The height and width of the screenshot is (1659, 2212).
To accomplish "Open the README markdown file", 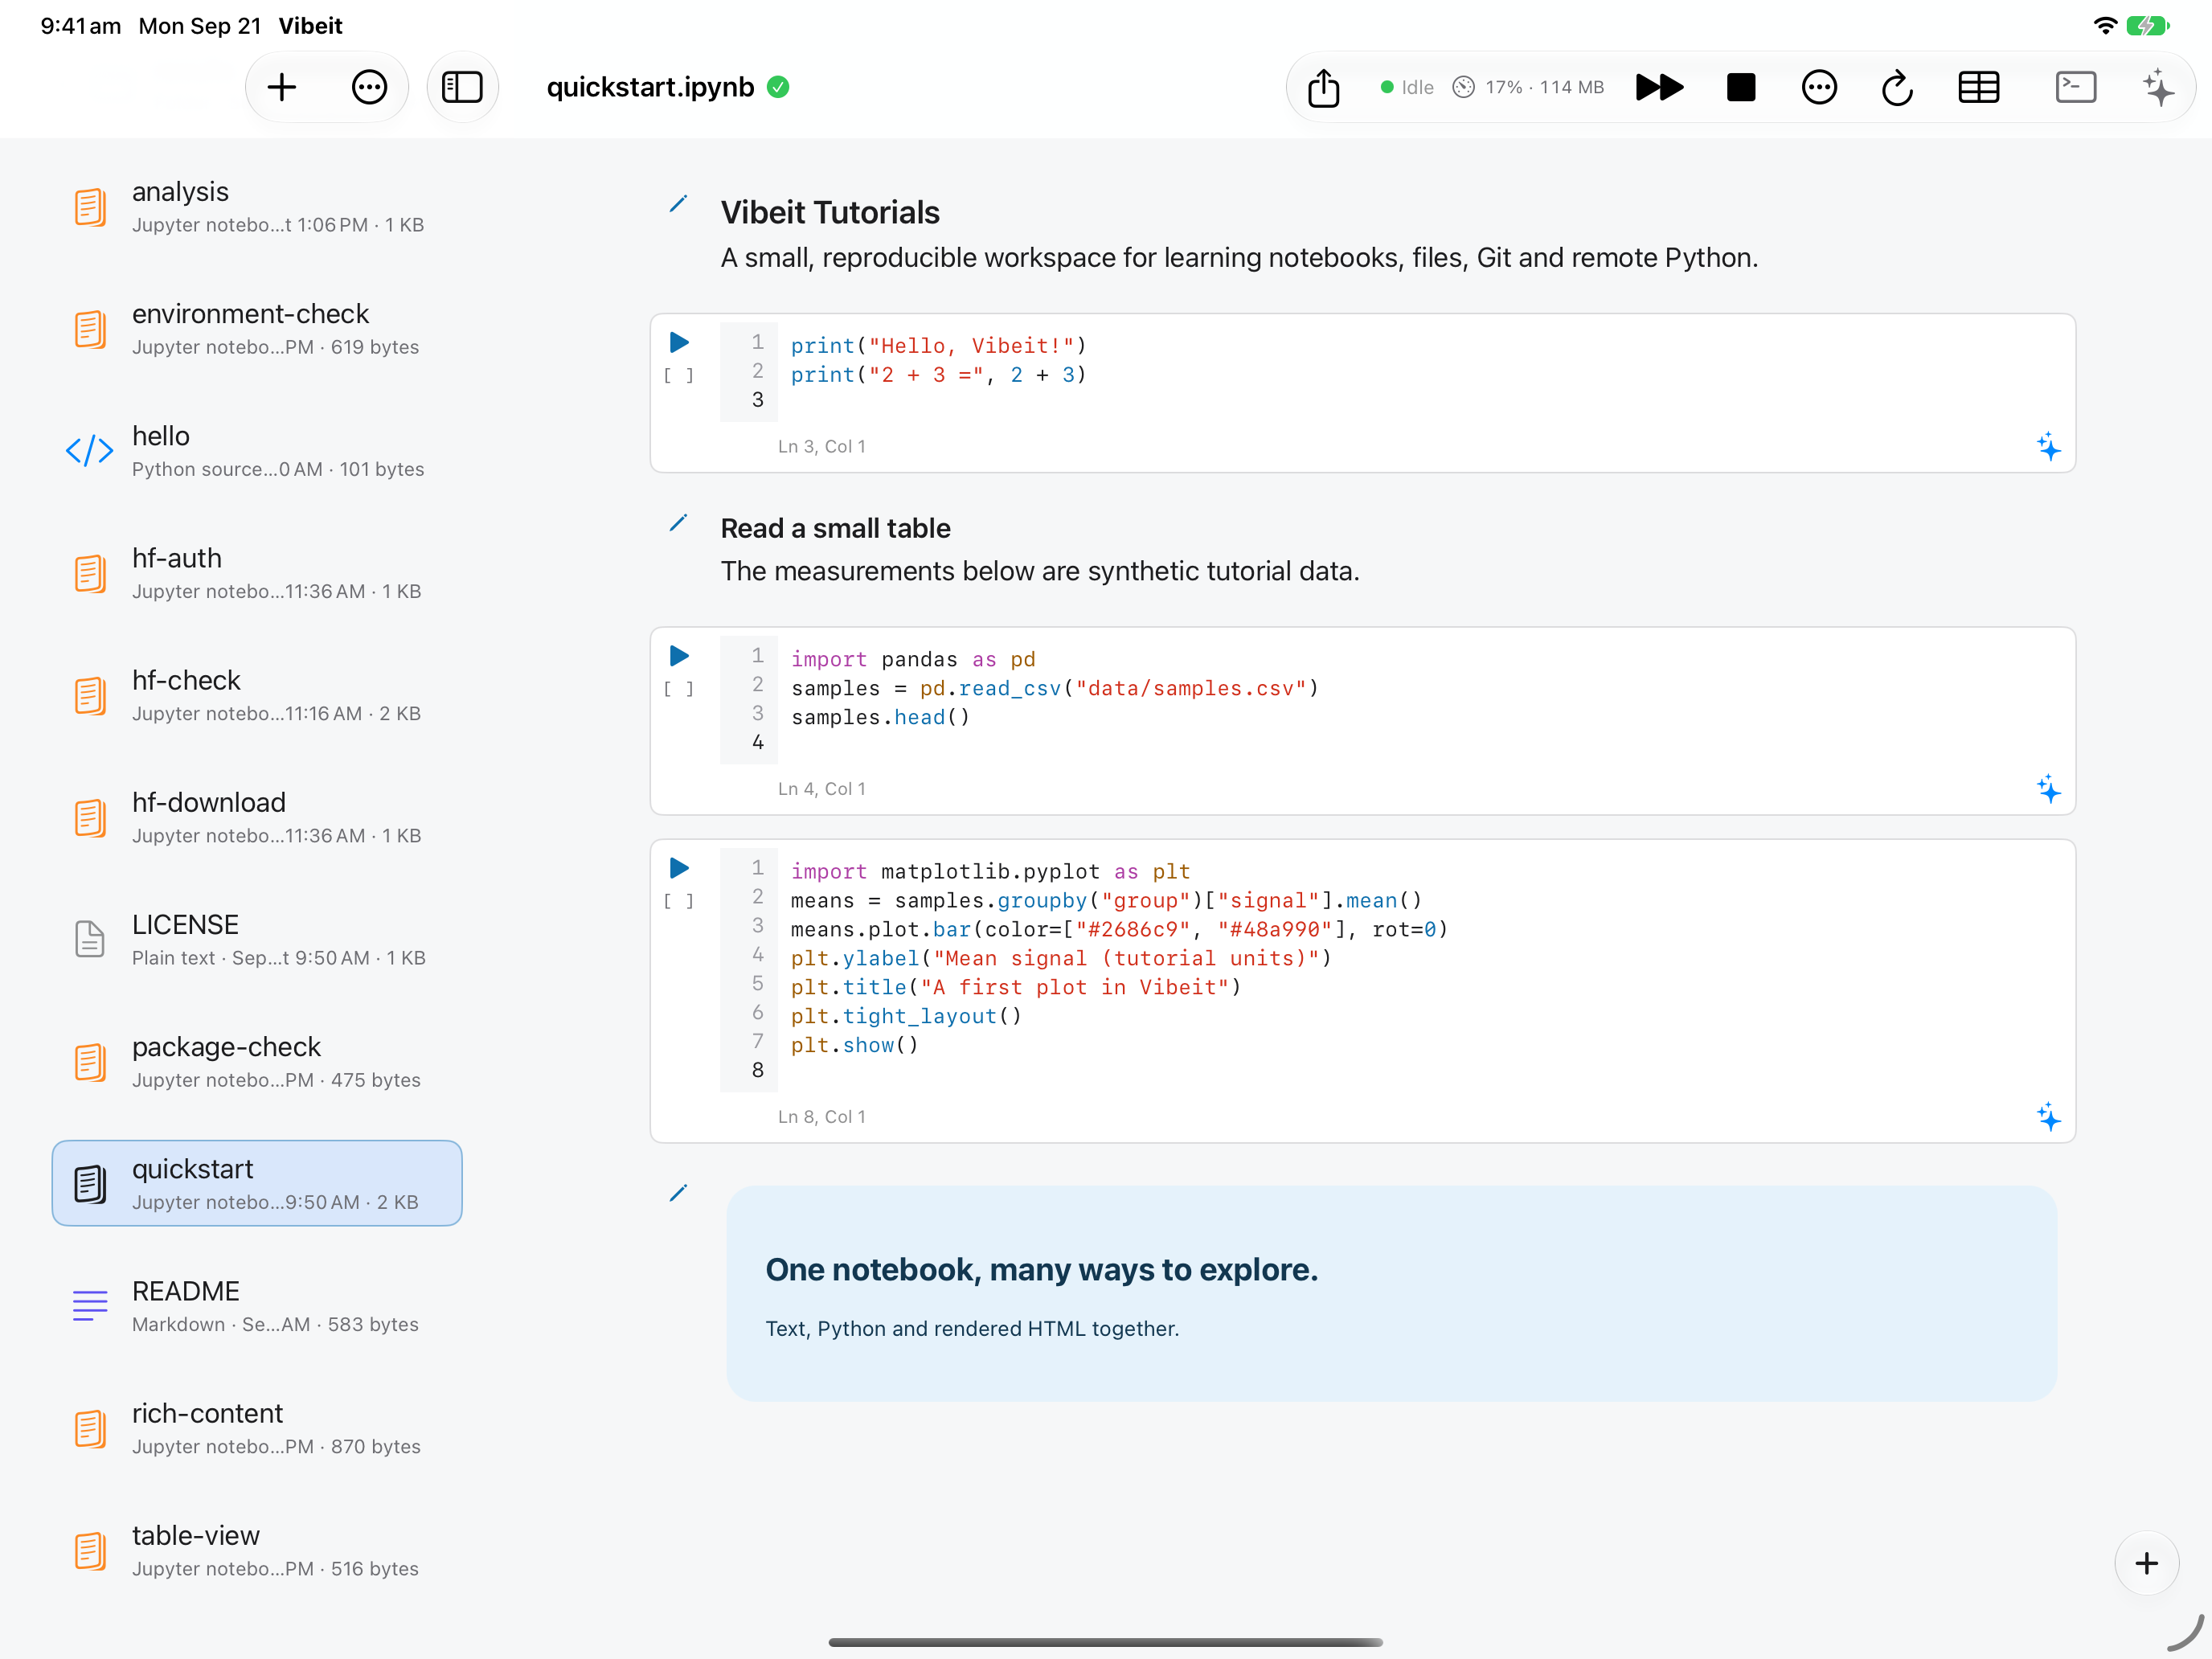I will click(257, 1305).
